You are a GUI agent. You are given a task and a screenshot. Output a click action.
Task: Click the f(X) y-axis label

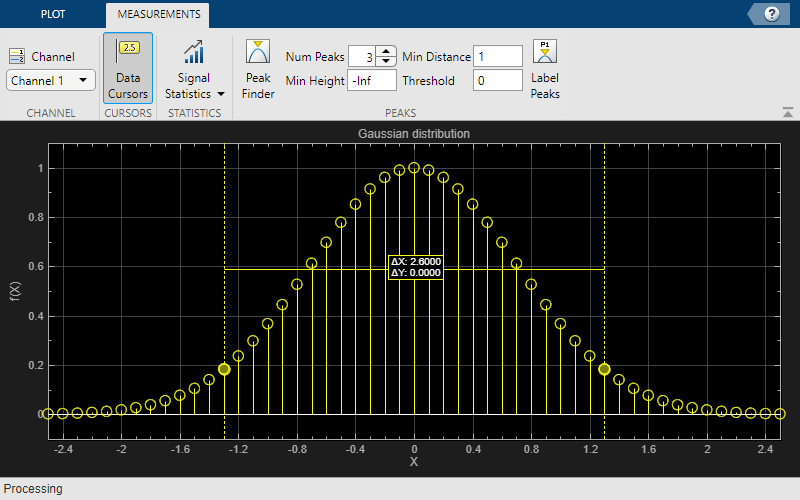tap(15, 291)
